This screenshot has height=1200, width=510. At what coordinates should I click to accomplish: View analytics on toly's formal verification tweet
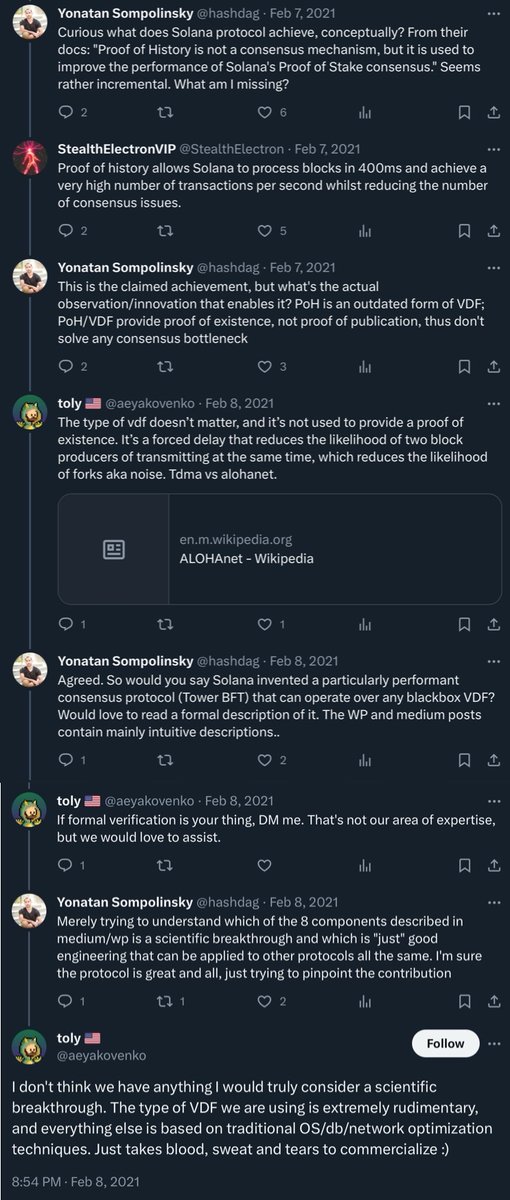364,864
